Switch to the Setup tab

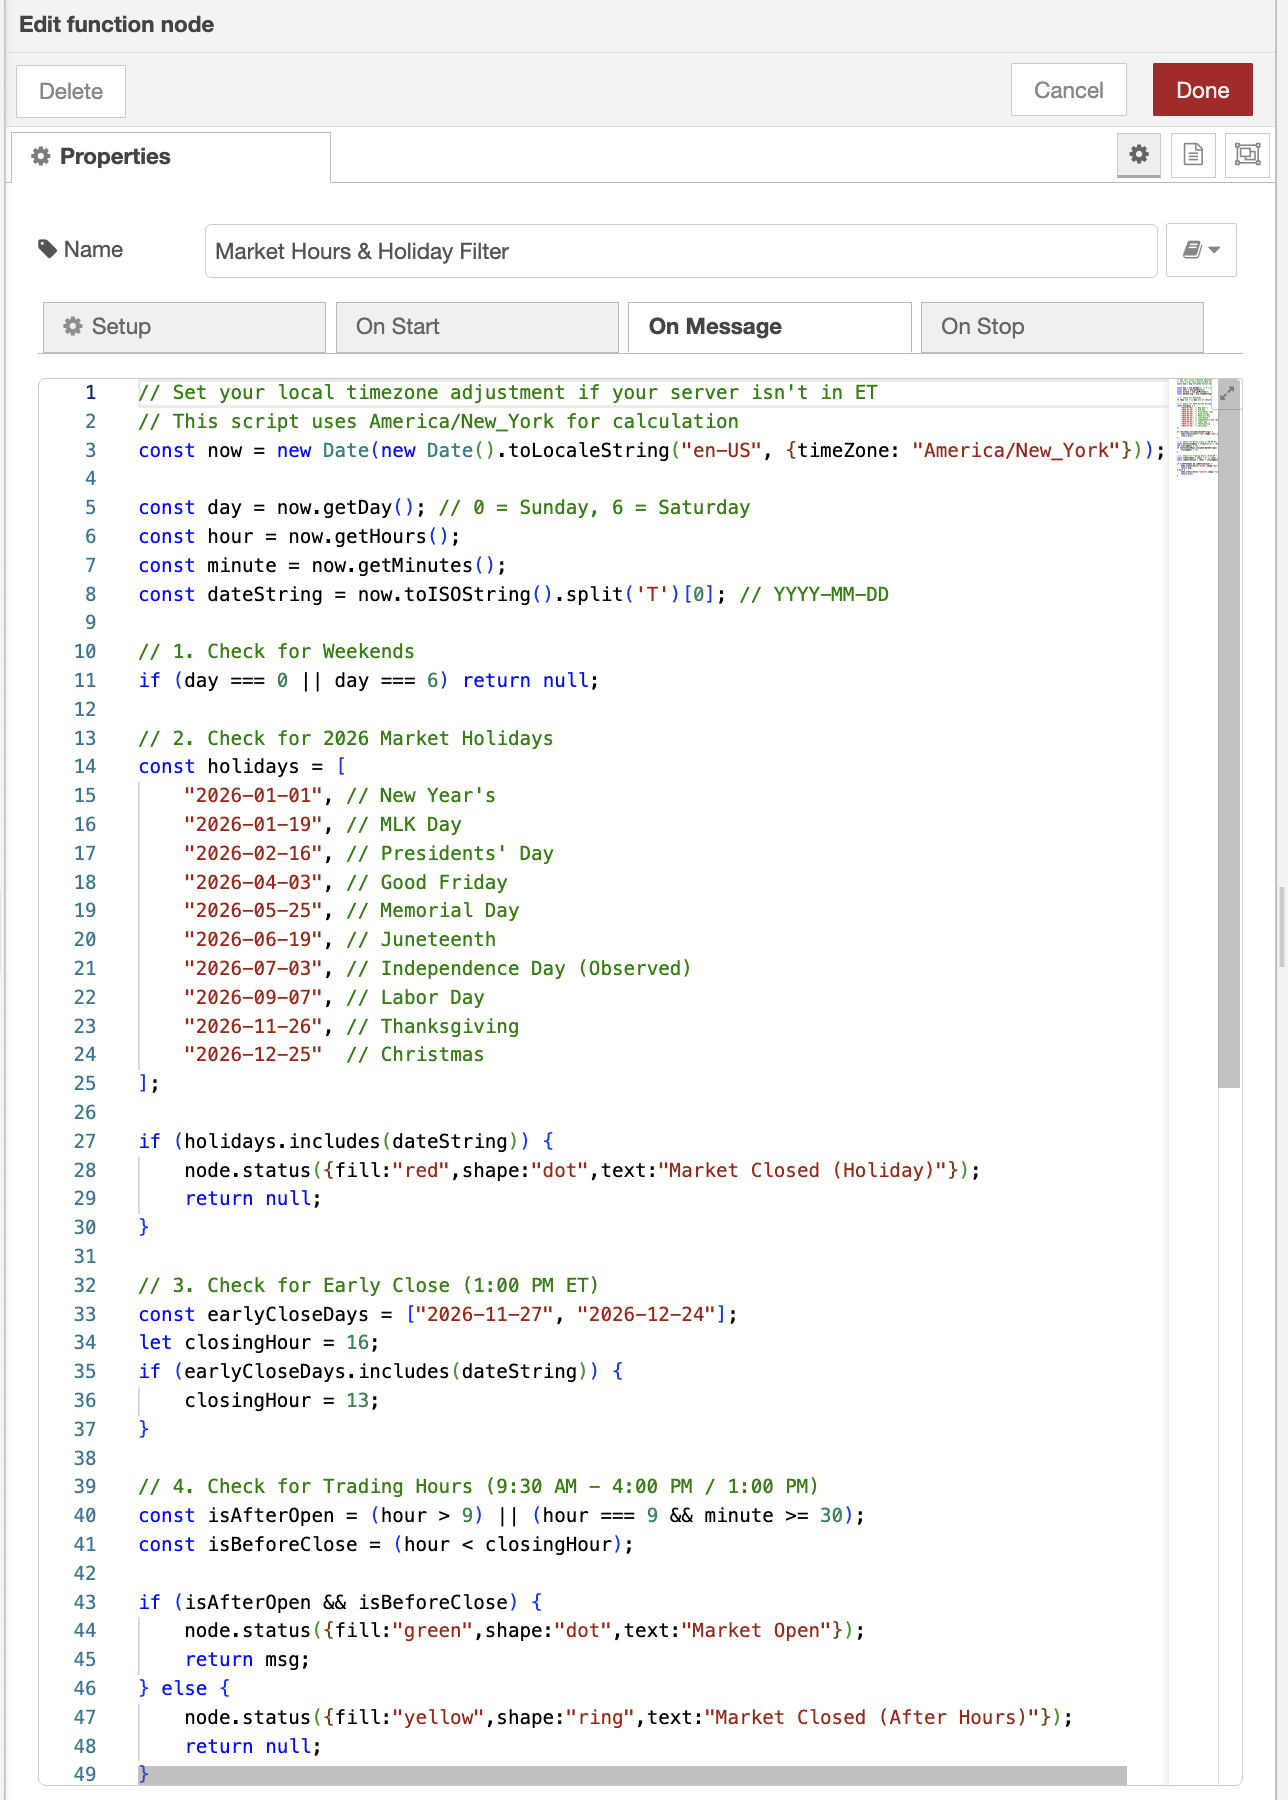184,327
